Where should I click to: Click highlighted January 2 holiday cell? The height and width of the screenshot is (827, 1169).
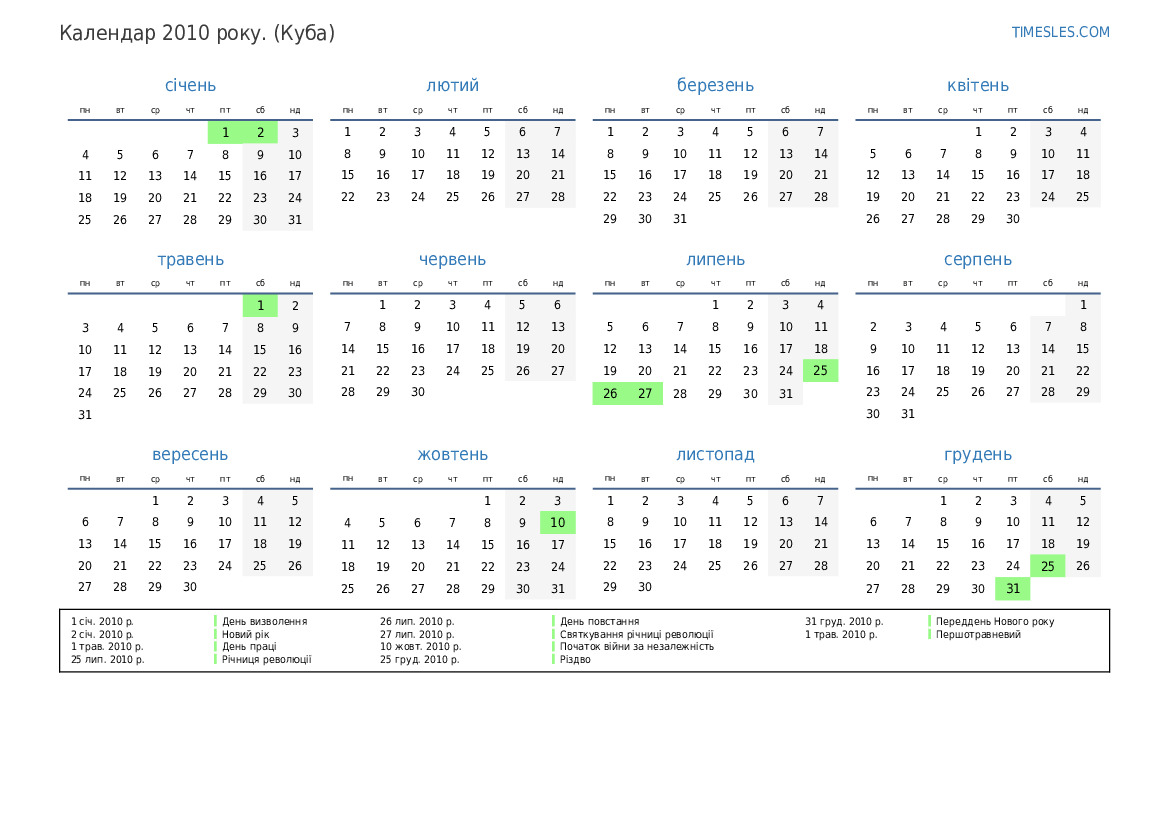[260, 133]
